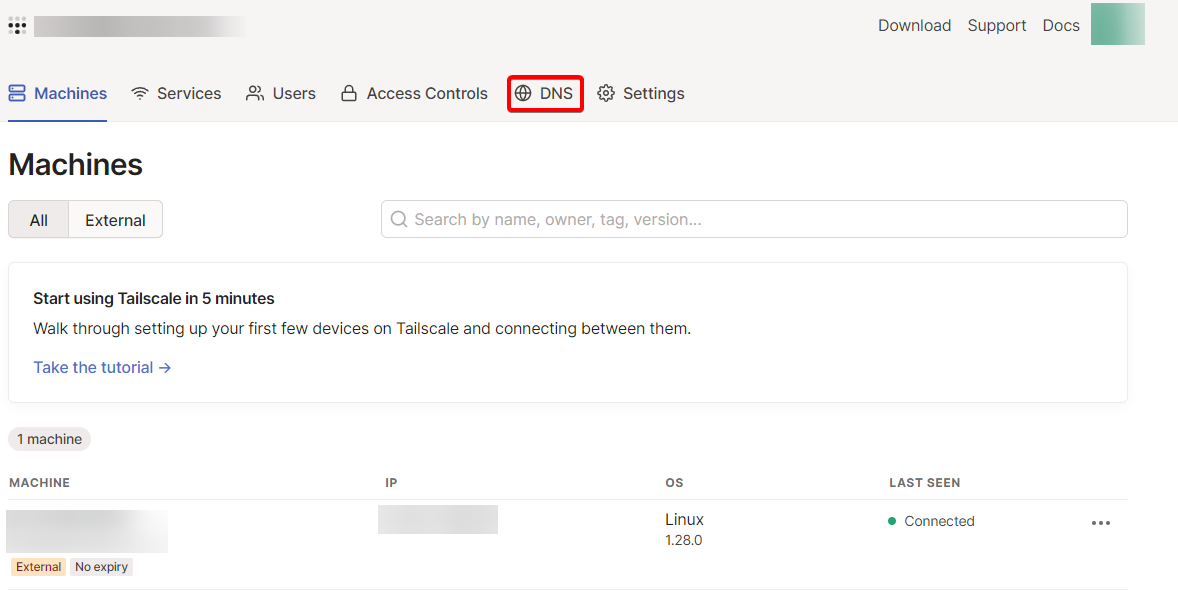The image size is (1178, 592).
Task: Click the search magnifier icon
Action: click(399, 219)
